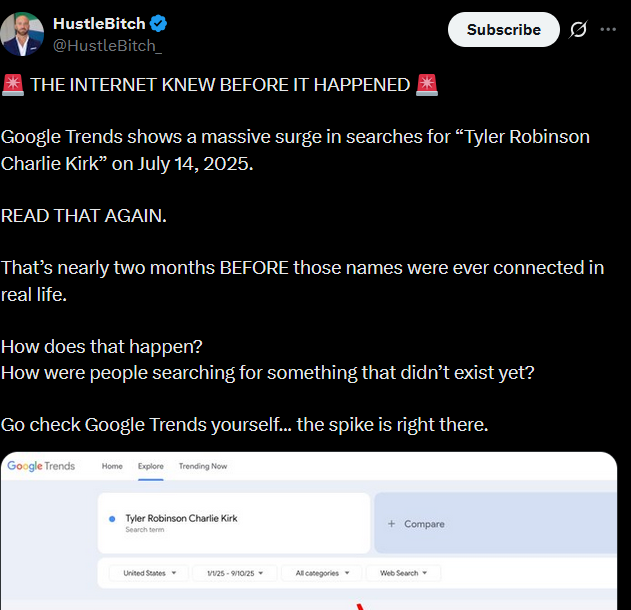Open Grok actions icon beside Subscribe

[578, 30]
